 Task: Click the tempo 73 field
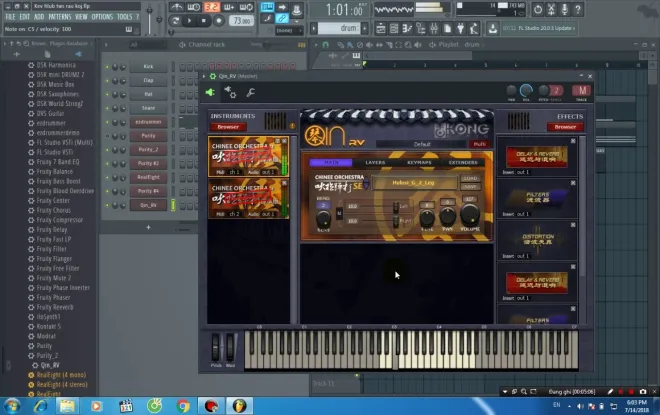[241, 21]
